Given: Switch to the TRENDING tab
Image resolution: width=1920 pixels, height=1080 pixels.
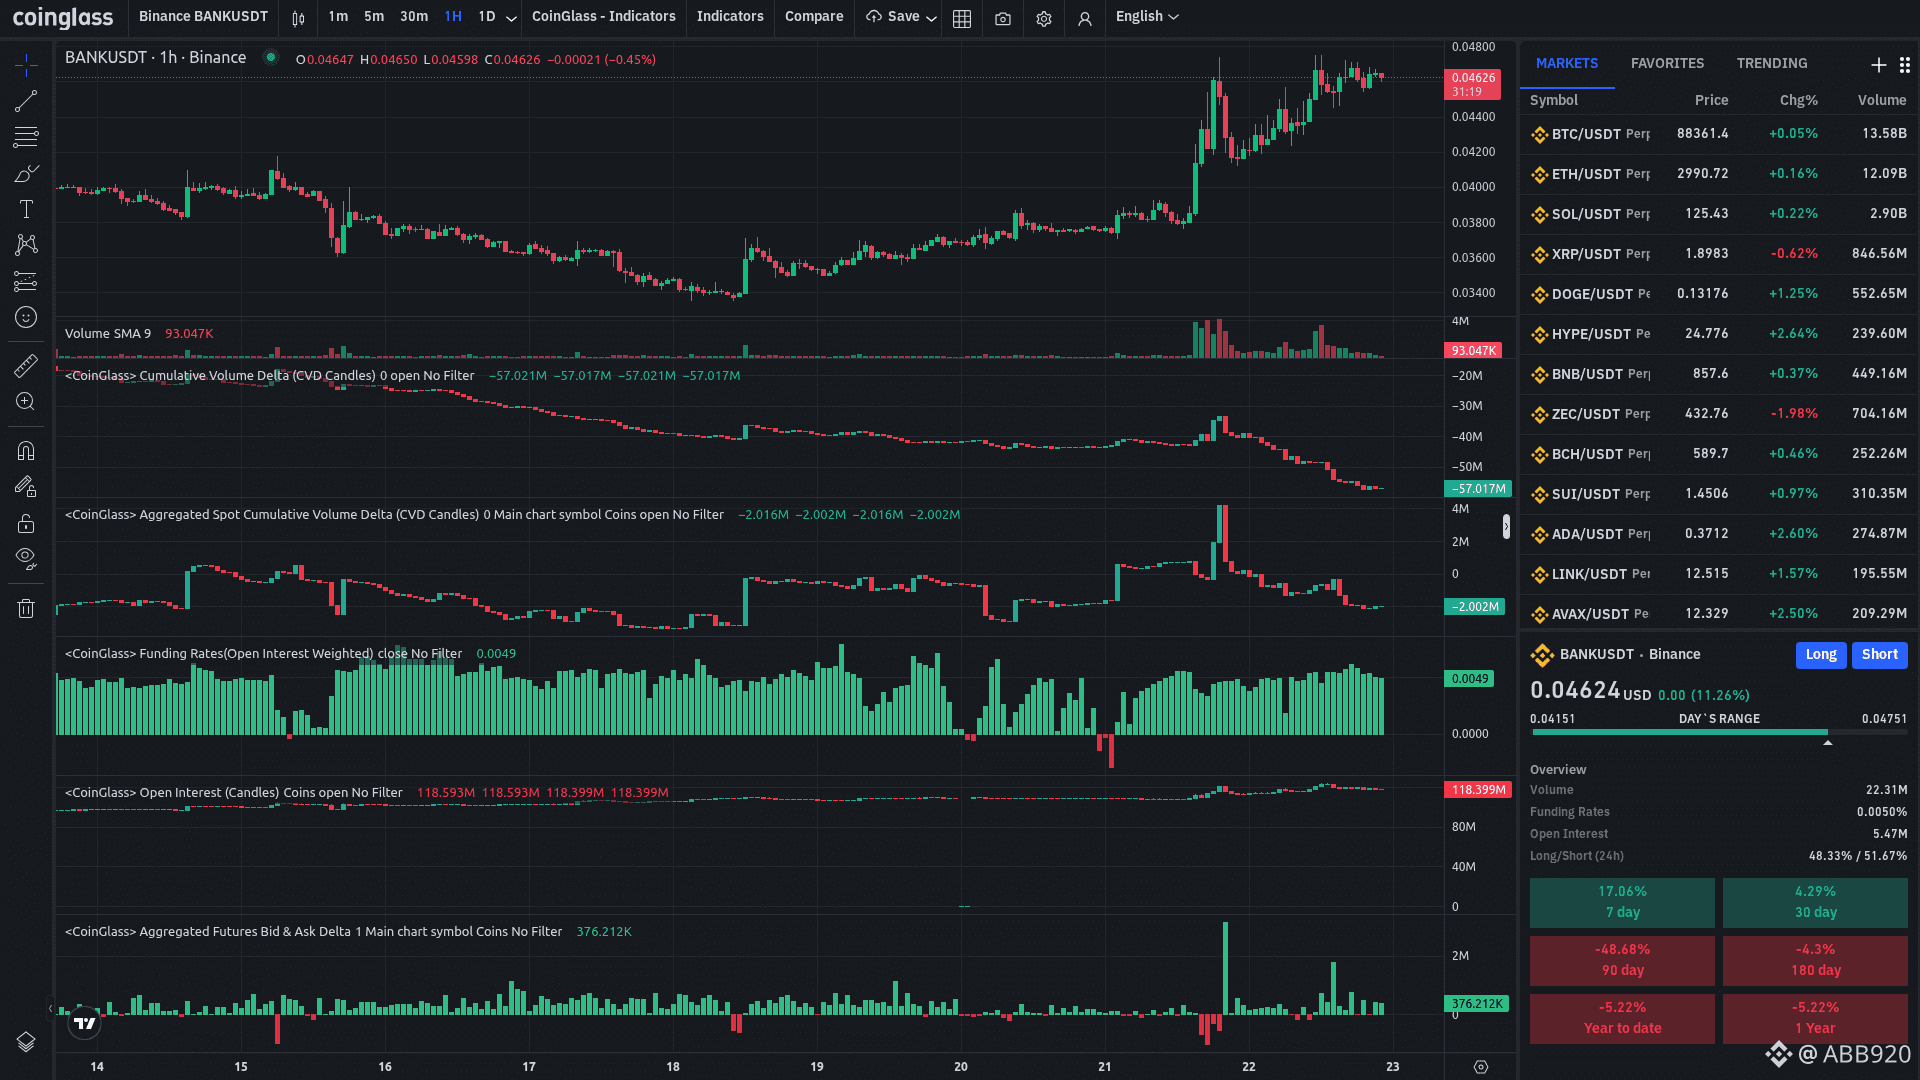Looking at the screenshot, I should (1771, 63).
